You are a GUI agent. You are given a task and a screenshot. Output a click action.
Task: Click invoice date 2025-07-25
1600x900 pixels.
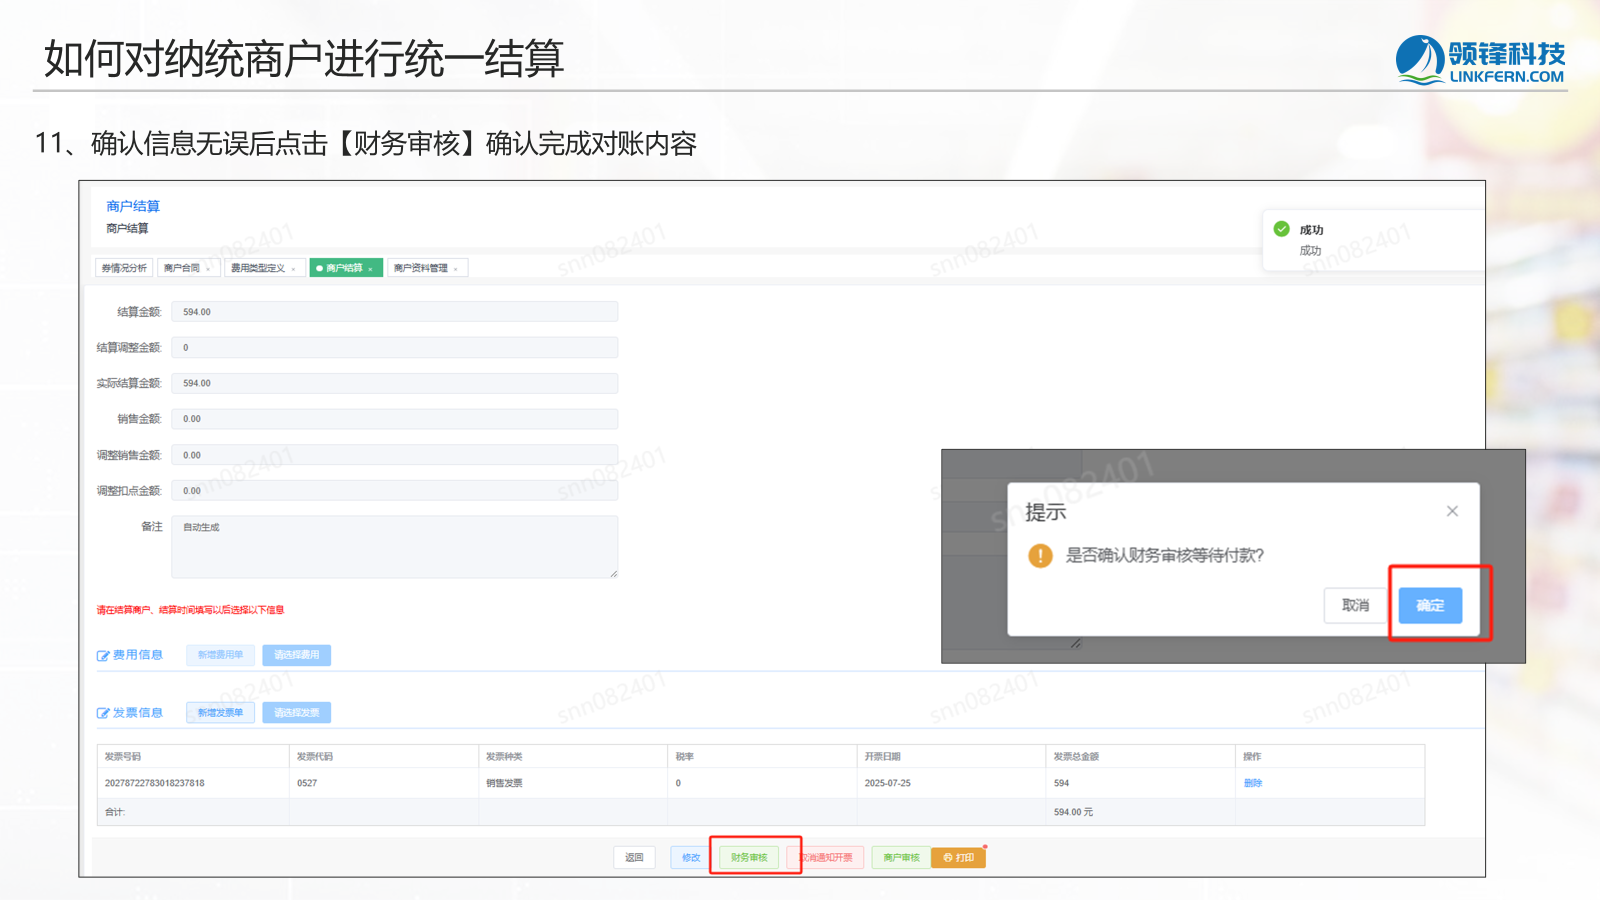(888, 783)
